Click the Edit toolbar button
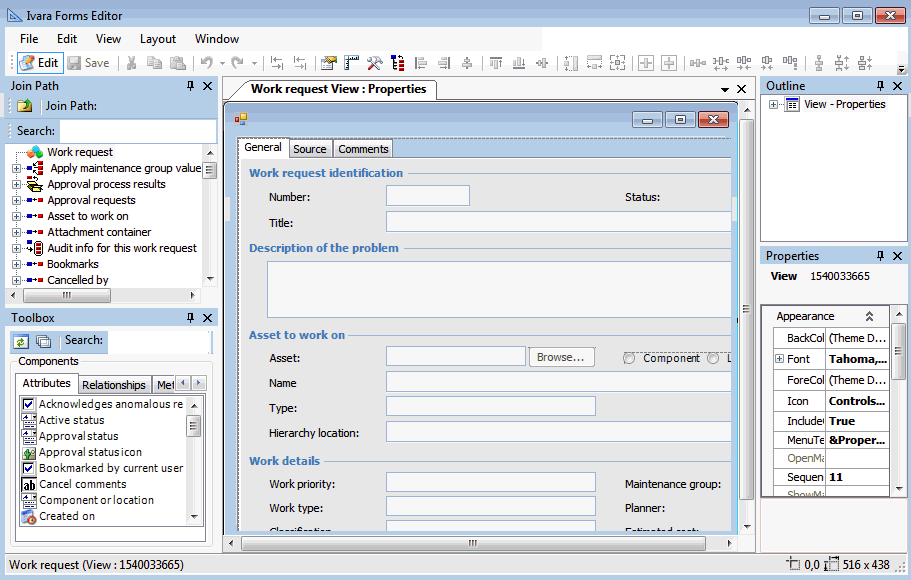Image resolution: width=911 pixels, height=580 pixels. (39, 63)
